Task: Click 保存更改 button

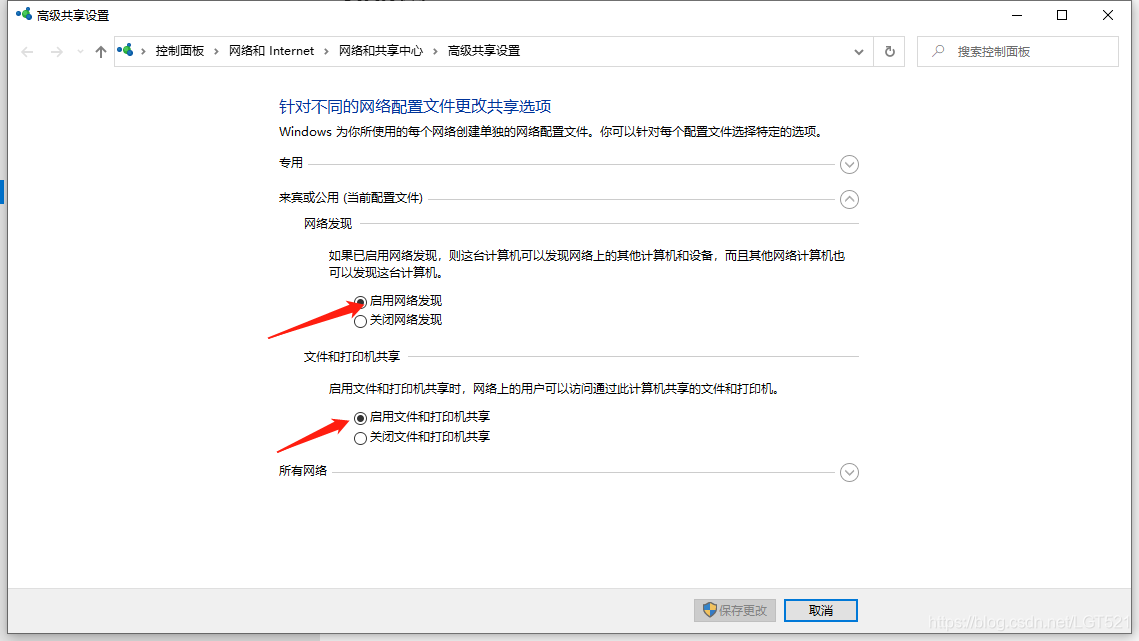Action: (734, 610)
